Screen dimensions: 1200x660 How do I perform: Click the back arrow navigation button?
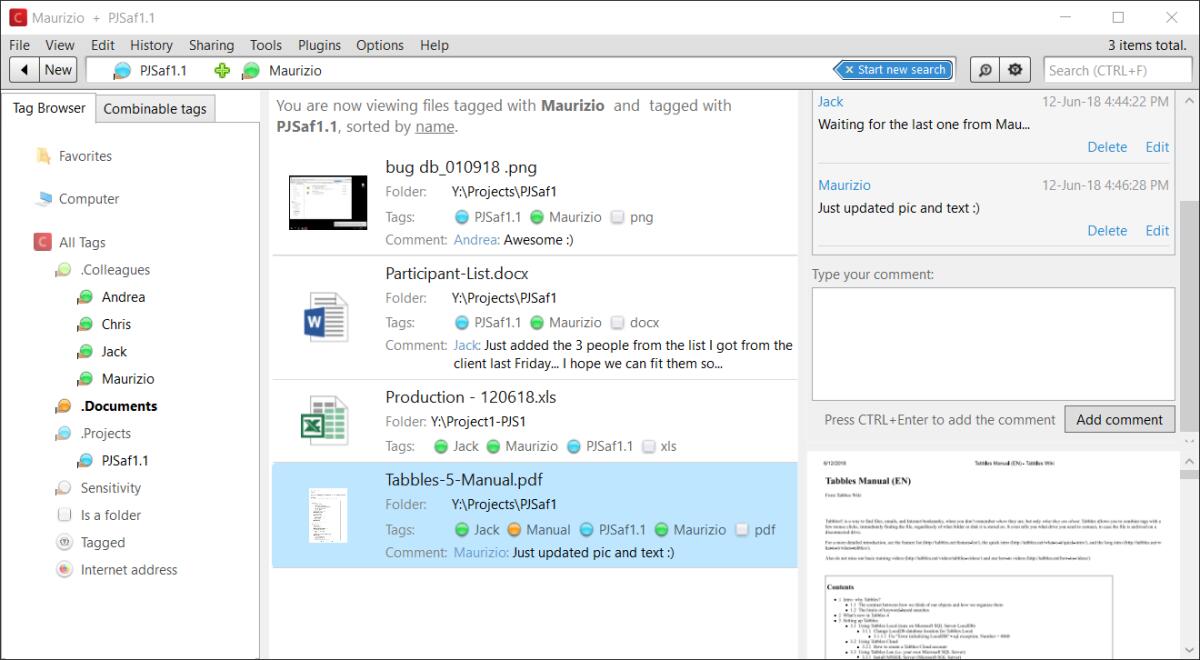24,70
